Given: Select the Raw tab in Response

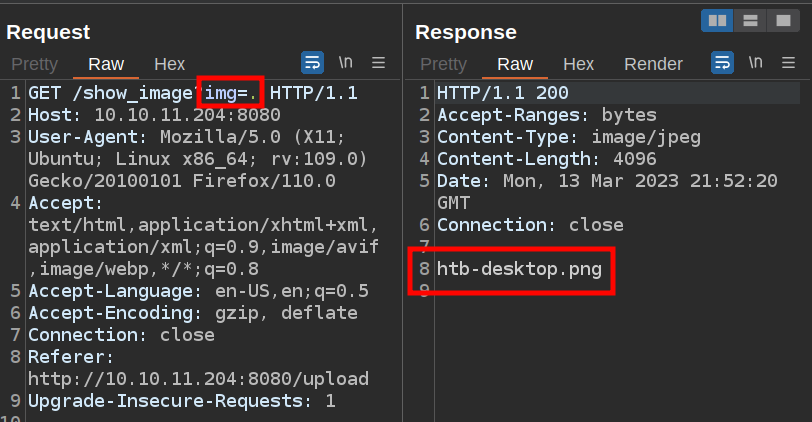Looking at the screenshot, I should [x=515, y=64].
